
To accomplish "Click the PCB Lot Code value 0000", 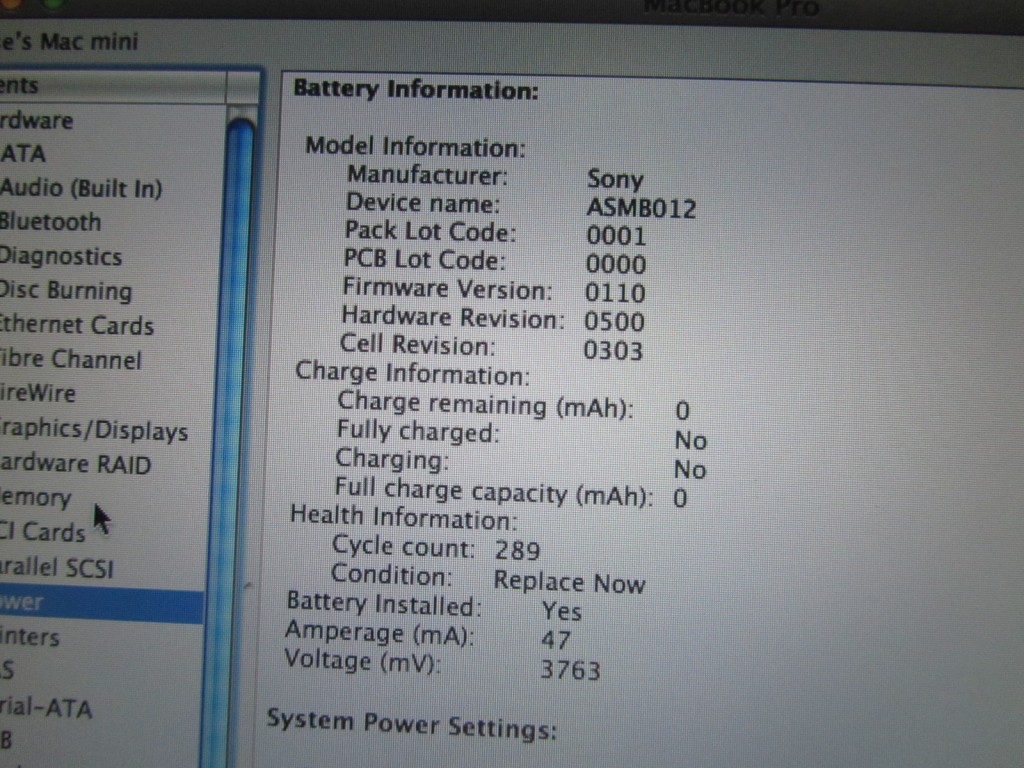I will pos(615,264).
